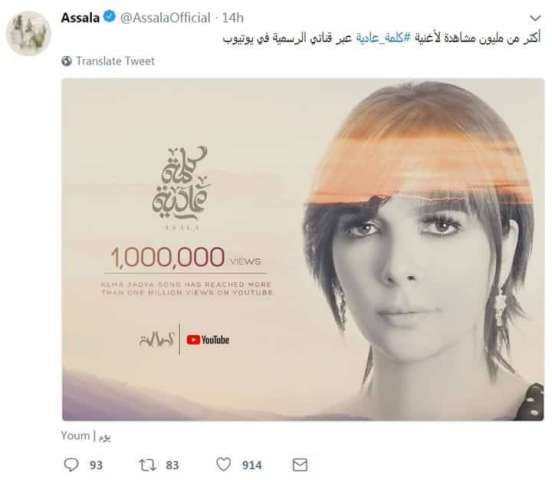Click the retweet count 83
Viewport: 552px width, 480px height.
click(x=172, y=465)
